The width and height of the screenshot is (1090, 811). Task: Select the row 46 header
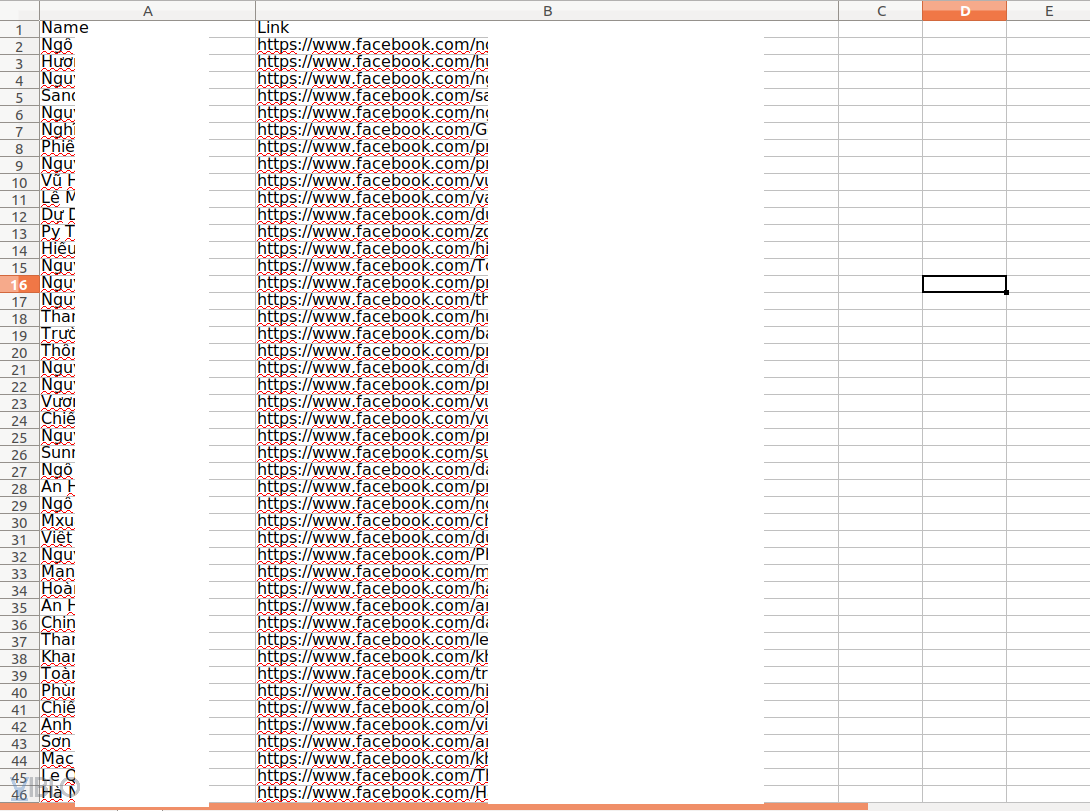[x=19, y=794]
